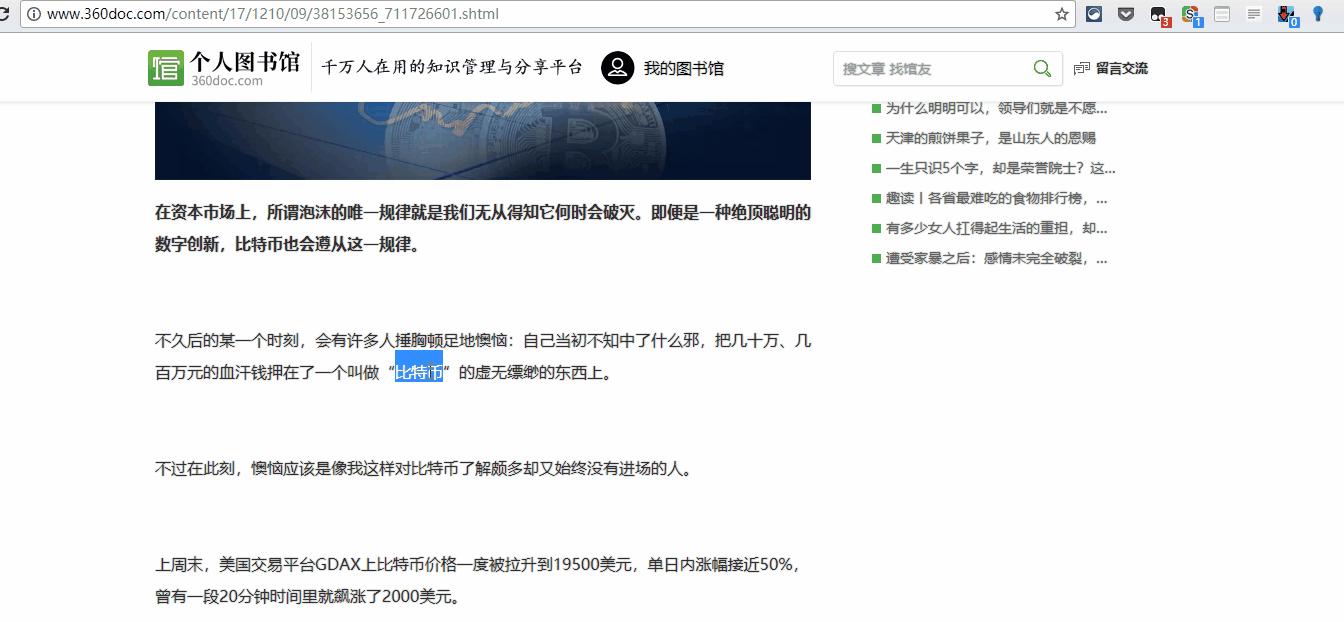Click the message board chat icon

[1082, 69]
